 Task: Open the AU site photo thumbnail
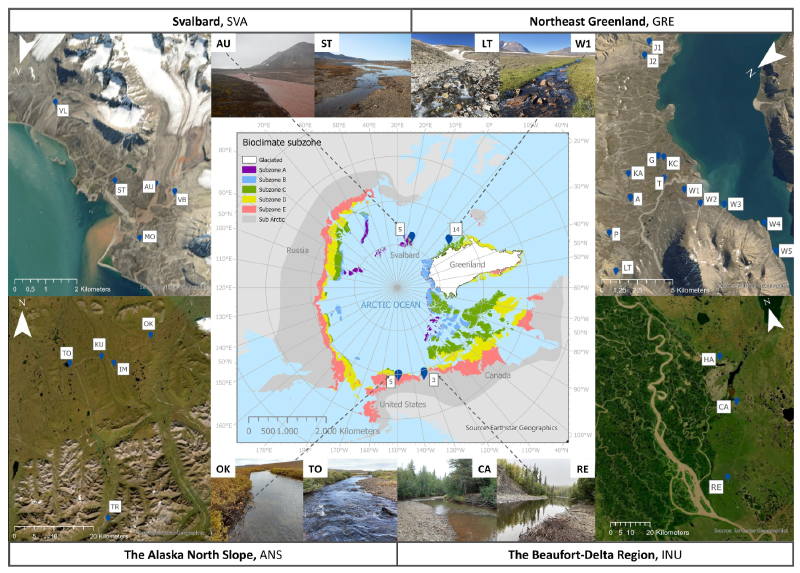pyautogui.click(x=262, y=85)
